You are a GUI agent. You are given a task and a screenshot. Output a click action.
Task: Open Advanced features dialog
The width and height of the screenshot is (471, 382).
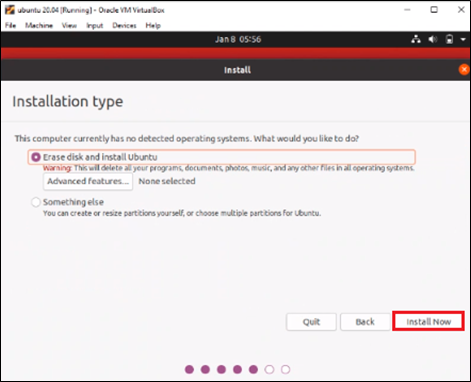pyautogui.click(x=88, y=181)
